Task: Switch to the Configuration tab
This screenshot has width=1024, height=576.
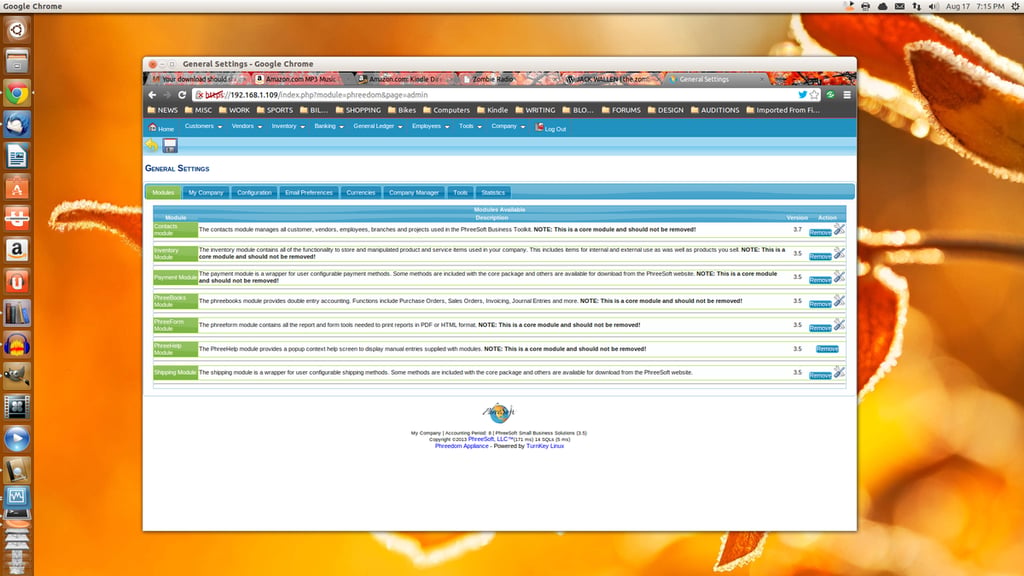Action: coord(254,193)
